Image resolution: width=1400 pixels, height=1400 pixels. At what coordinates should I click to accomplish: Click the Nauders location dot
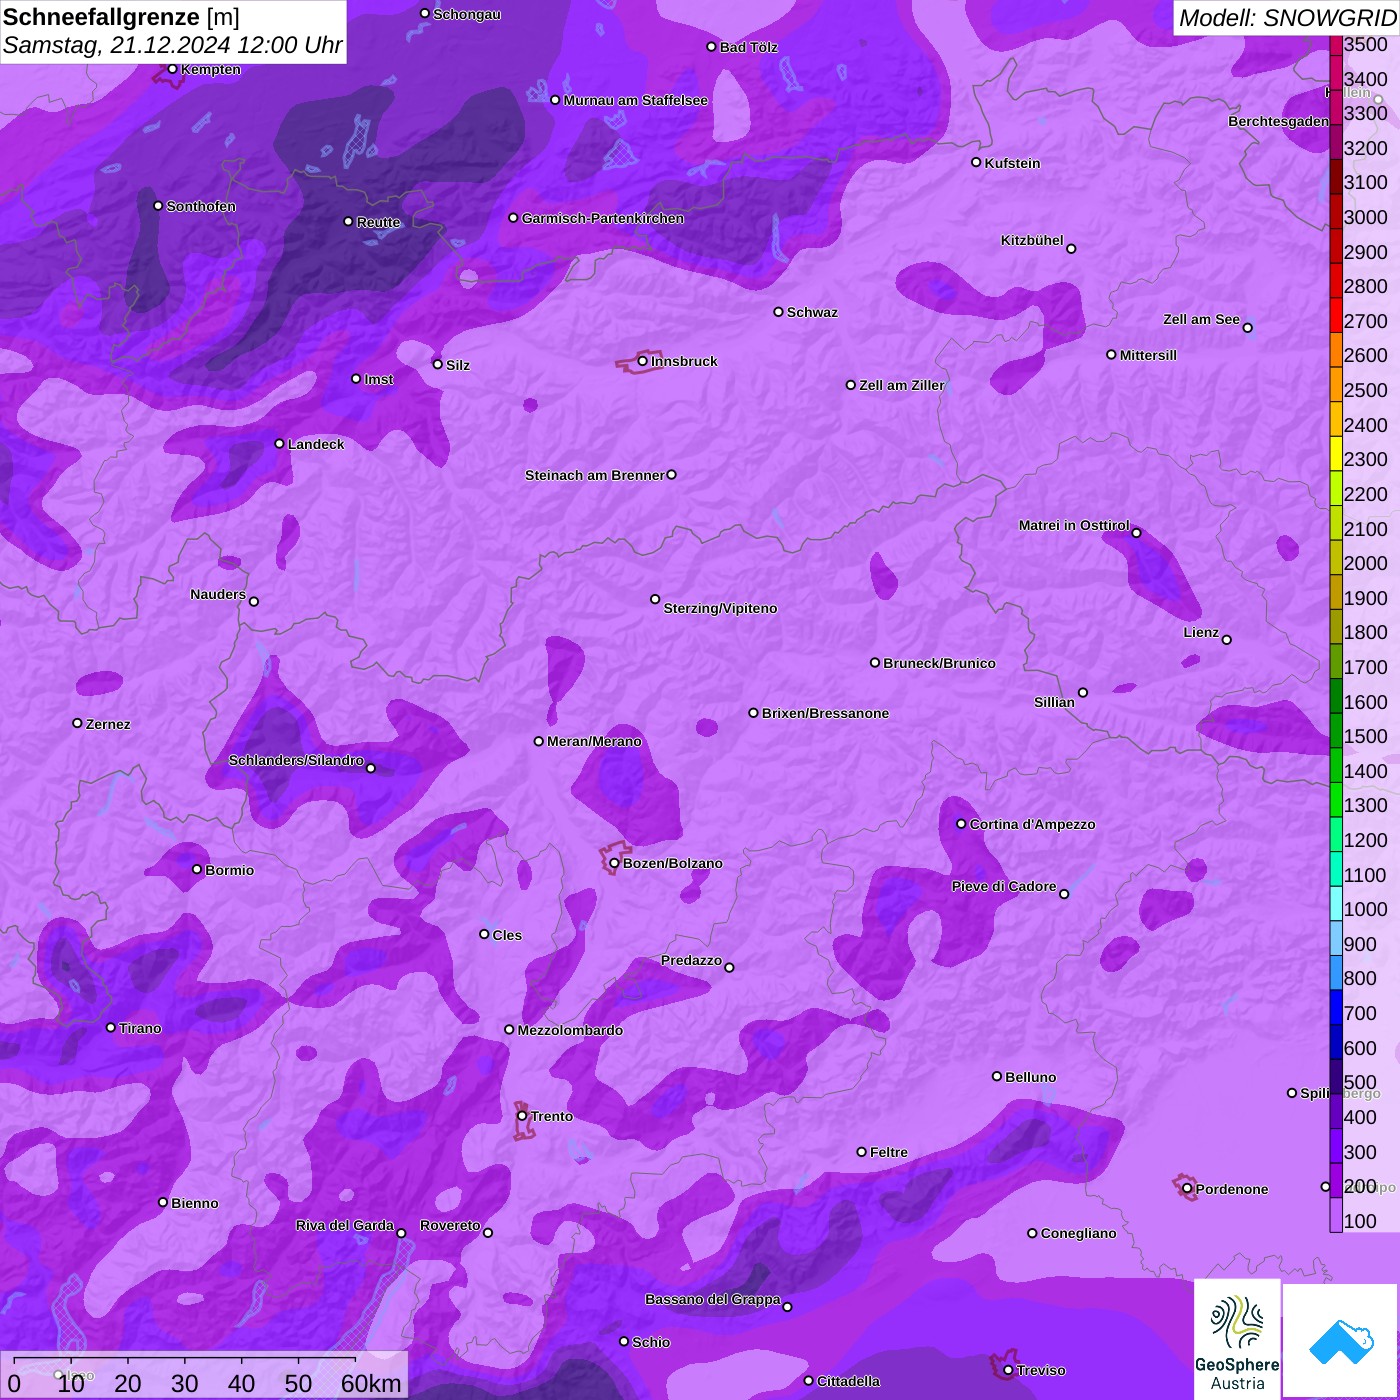tap(254, 601)
